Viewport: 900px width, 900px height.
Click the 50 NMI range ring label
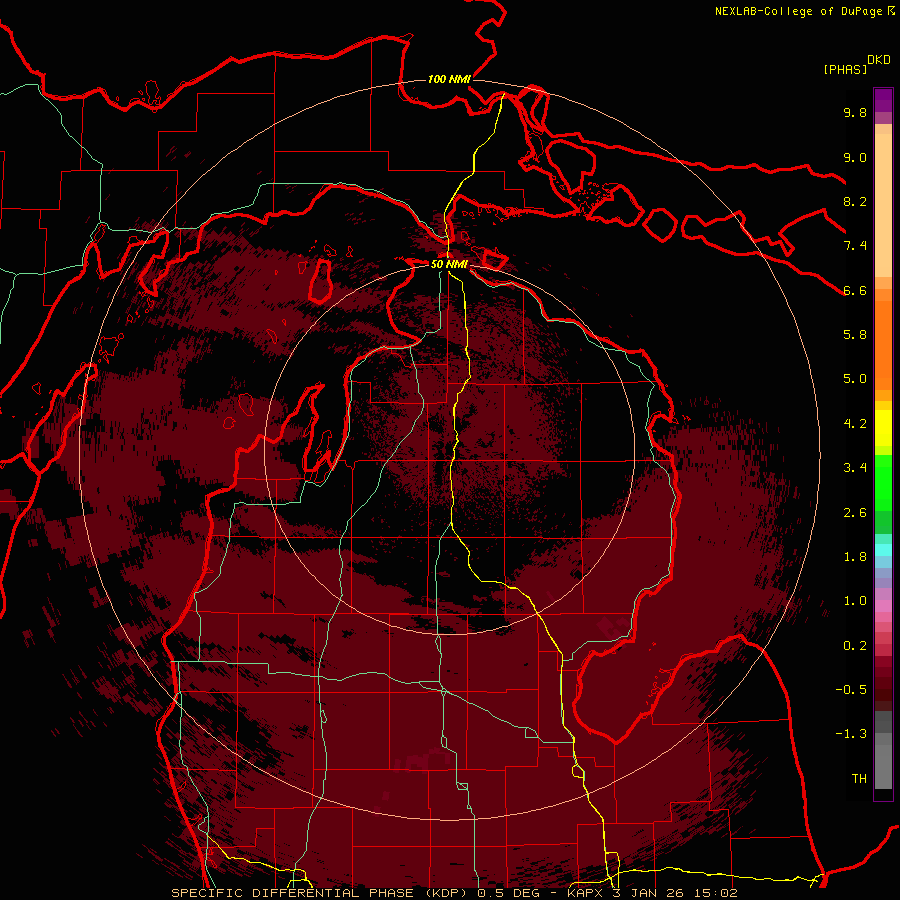pyautogui.click(x=449, y=264)
